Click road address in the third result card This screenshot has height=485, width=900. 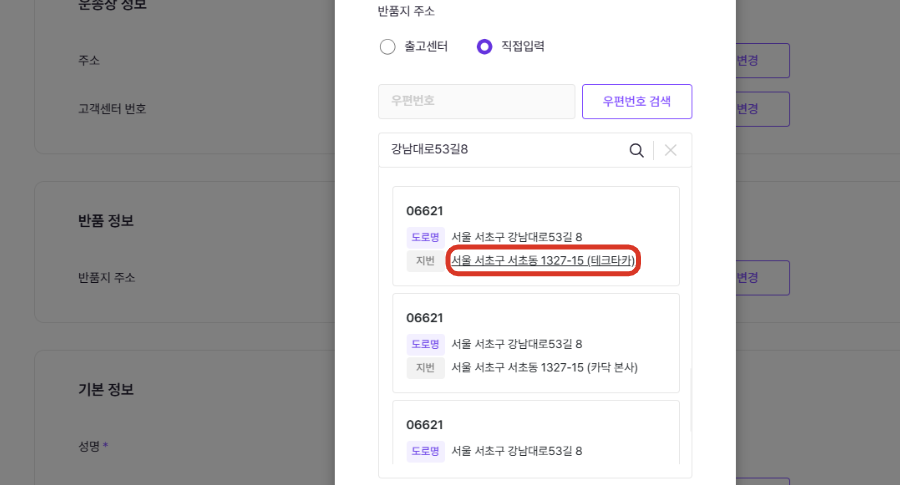[x=517, y=451]
